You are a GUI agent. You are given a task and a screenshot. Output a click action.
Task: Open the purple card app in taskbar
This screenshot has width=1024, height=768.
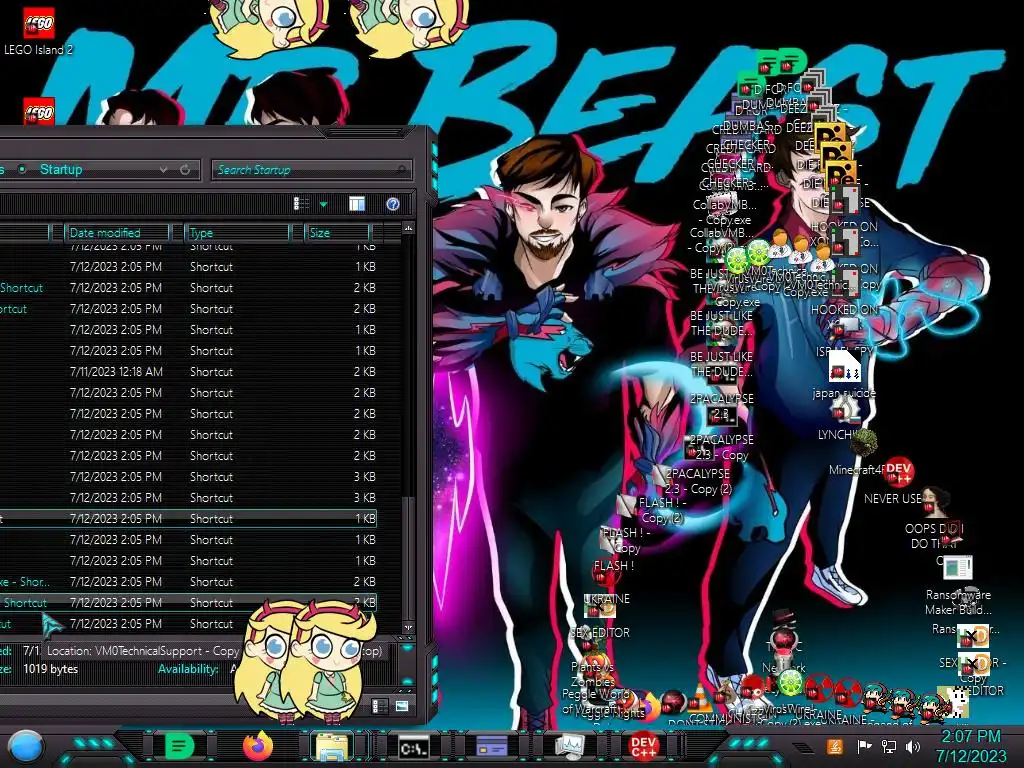(492, 746)
